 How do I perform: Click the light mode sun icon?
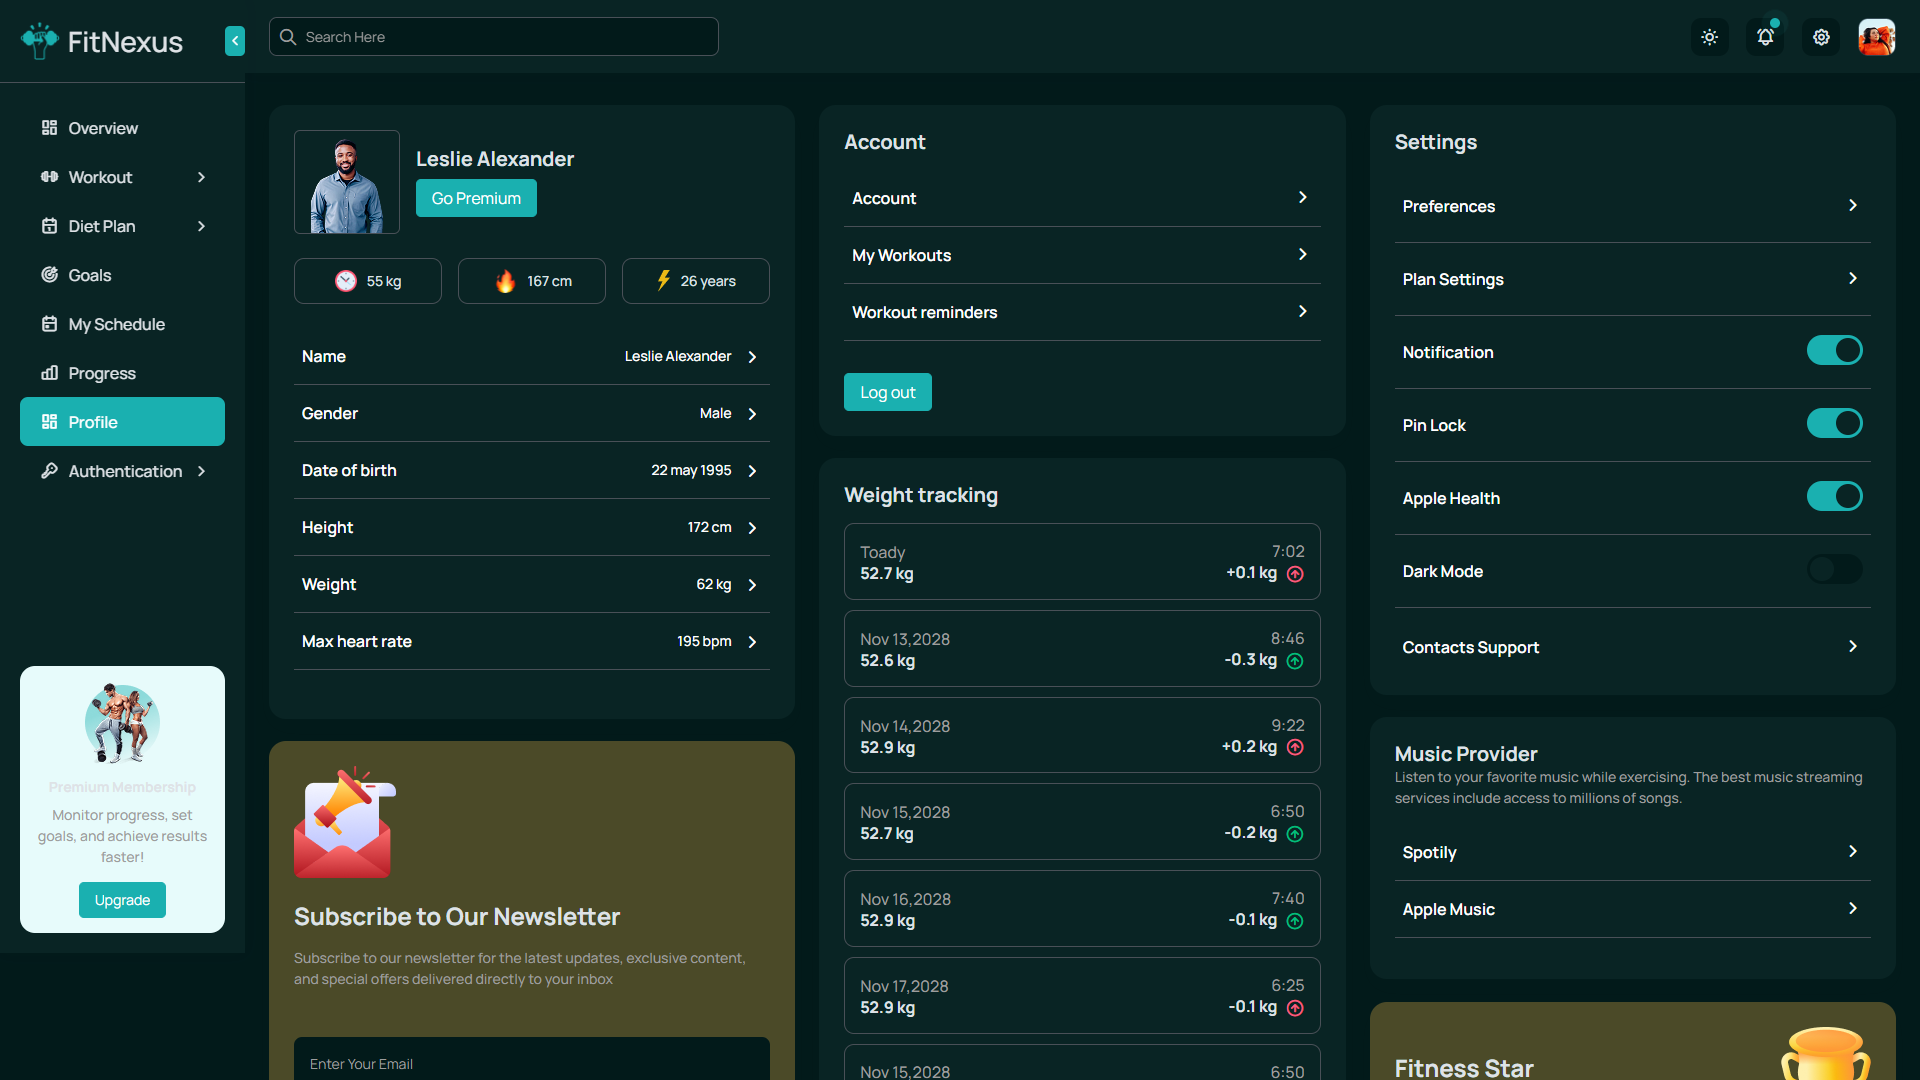coord(1709,36)
